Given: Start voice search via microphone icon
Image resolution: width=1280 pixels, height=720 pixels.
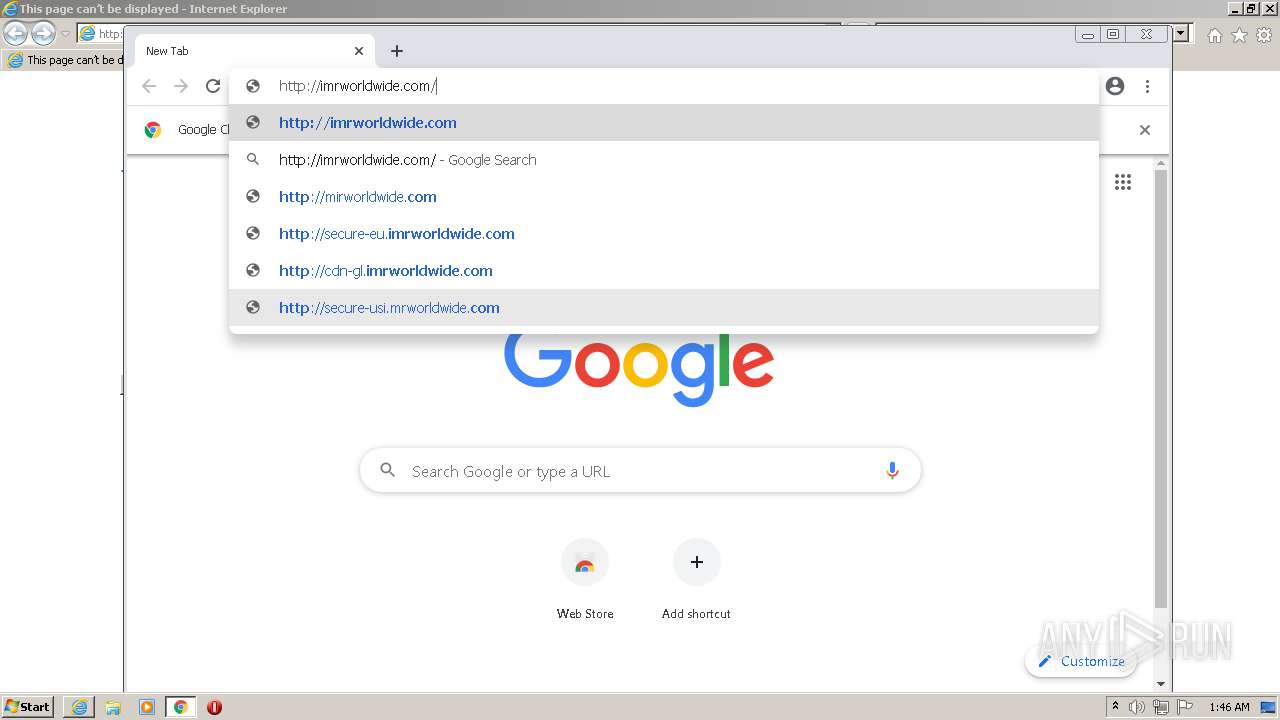Looking at the screenshot, I should click(x=892, y=471).
